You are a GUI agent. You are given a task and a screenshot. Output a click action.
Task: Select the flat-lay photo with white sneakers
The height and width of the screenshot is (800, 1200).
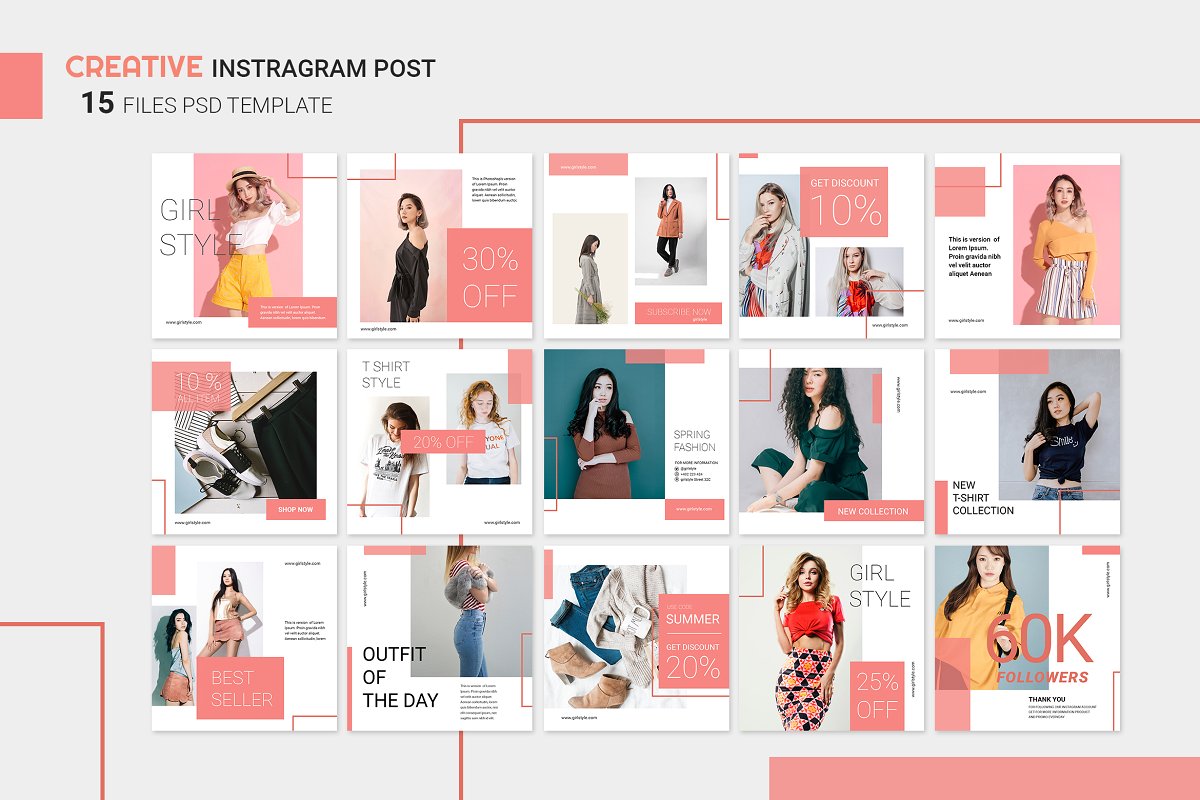click(x=246, y=443)
